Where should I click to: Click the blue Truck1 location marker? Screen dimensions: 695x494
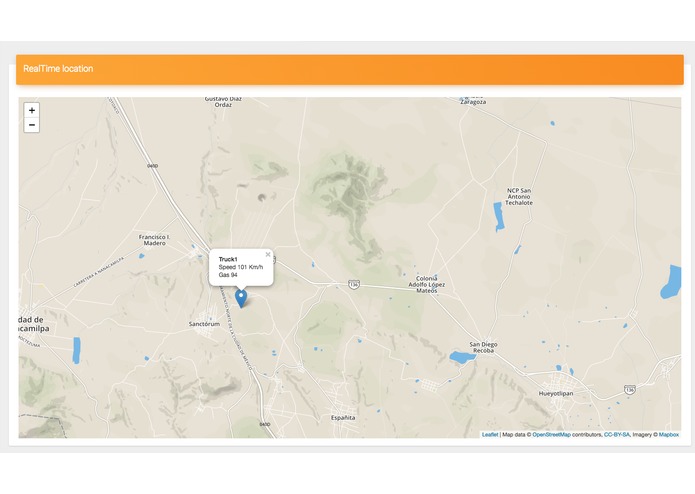241,298
